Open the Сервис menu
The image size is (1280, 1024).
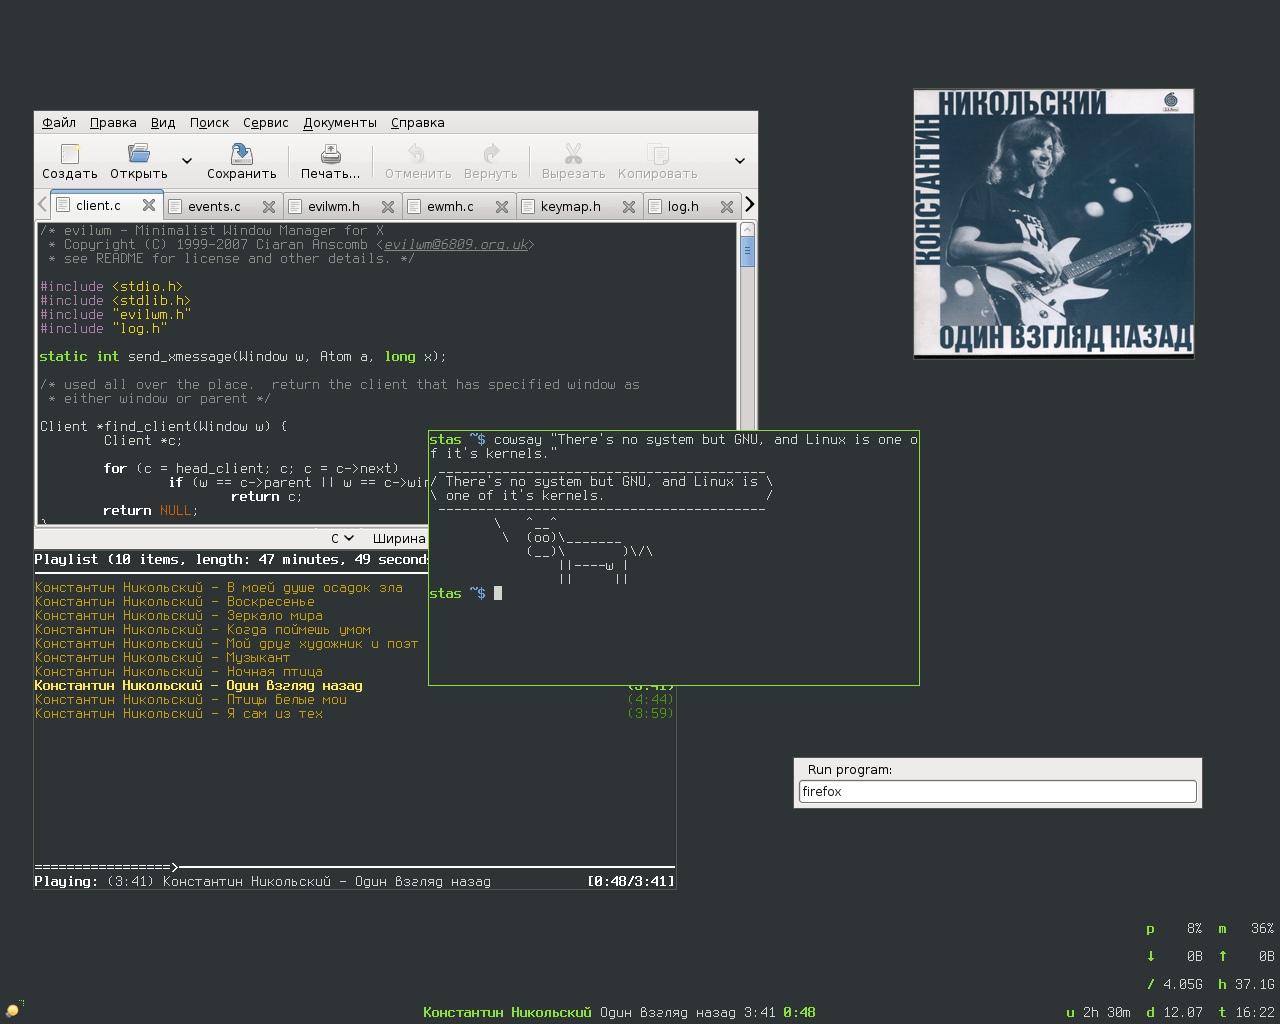[x=266, y=123]
